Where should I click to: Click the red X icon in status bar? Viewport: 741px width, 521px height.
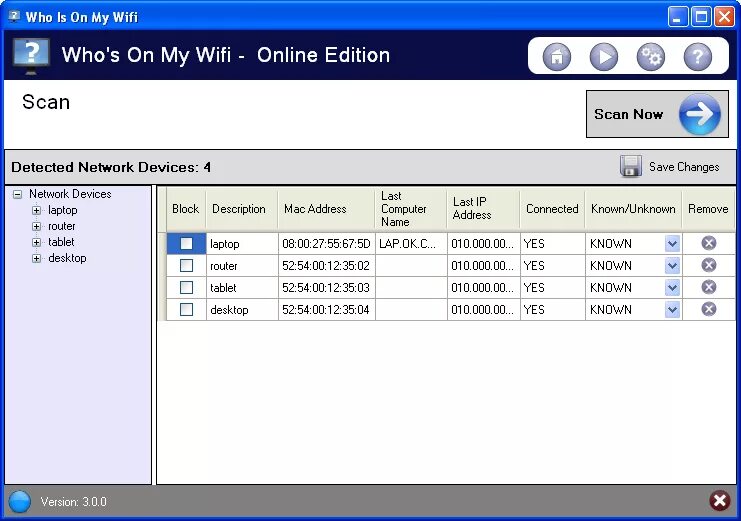[719, 500]
